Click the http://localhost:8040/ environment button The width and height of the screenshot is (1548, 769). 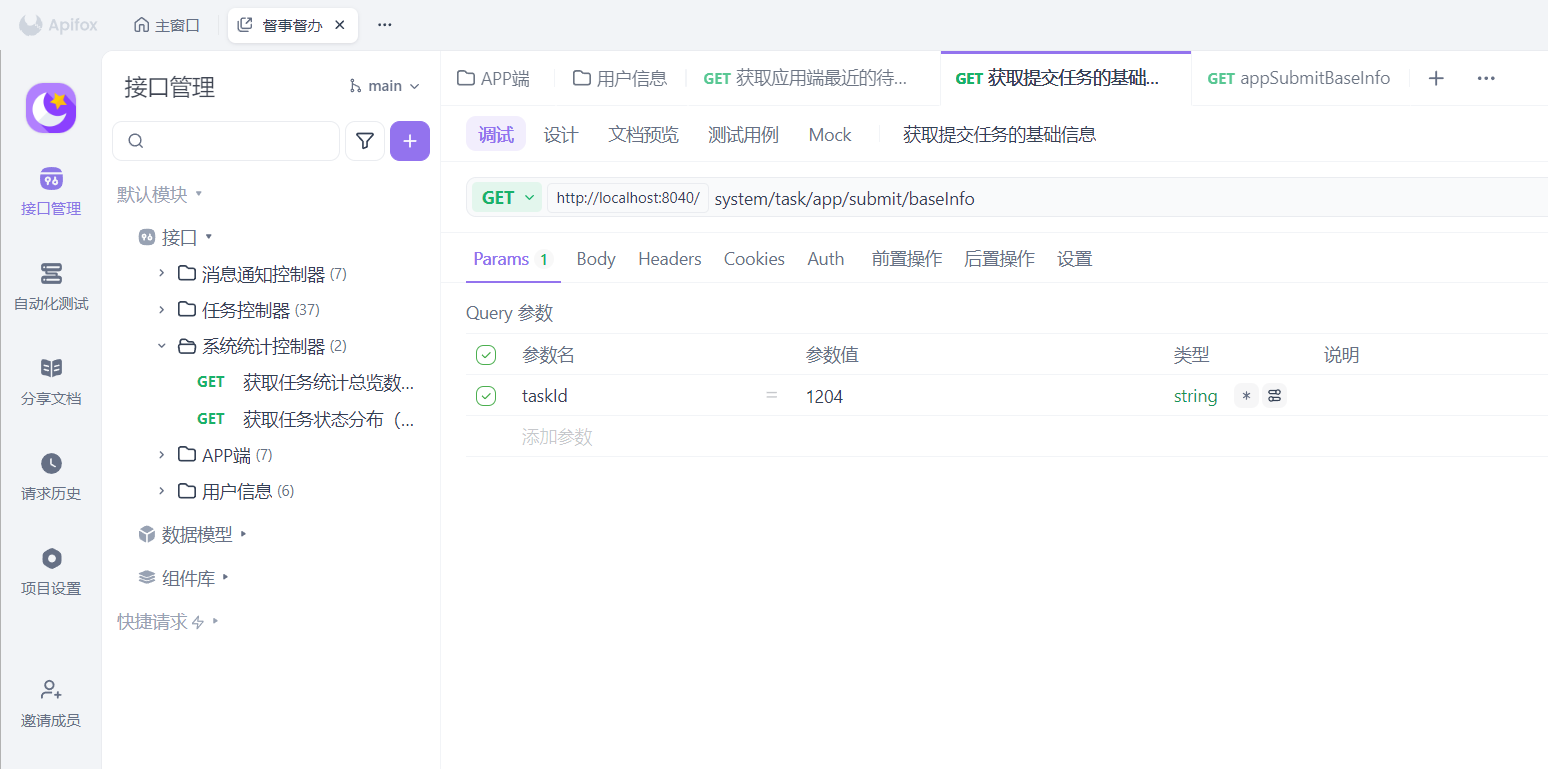(628, 198)
